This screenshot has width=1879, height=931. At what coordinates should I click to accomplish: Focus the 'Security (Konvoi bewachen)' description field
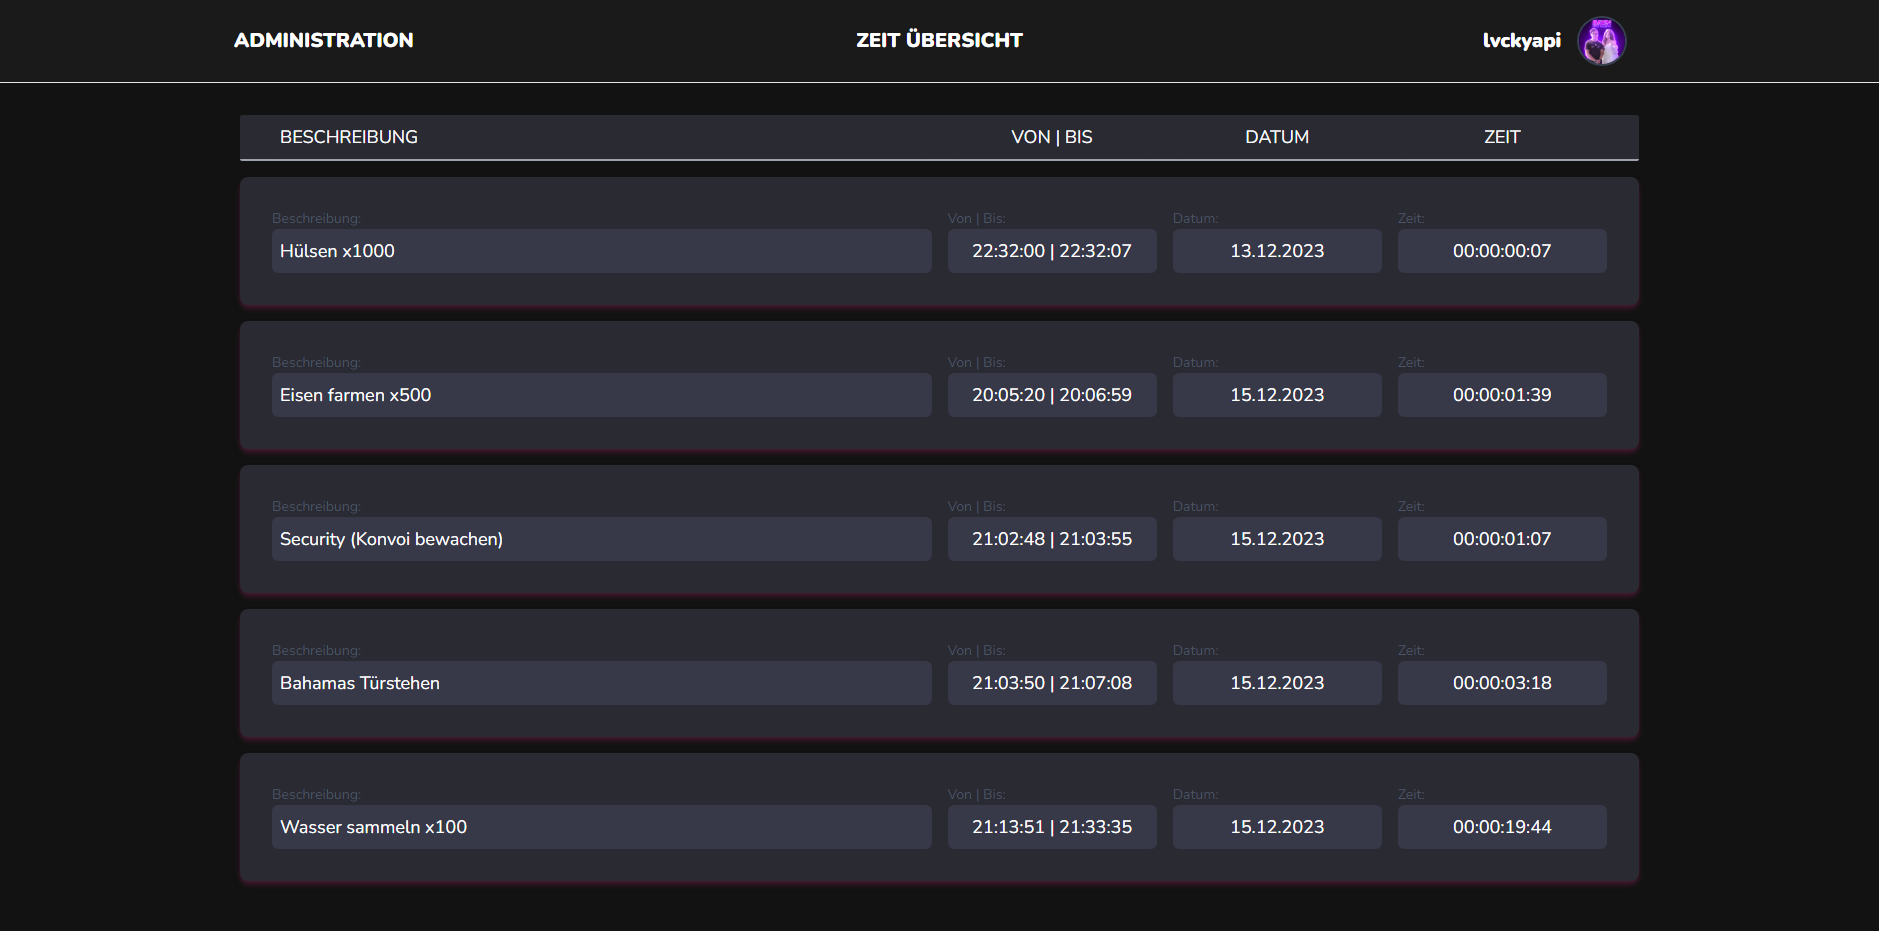click(601, 539)
